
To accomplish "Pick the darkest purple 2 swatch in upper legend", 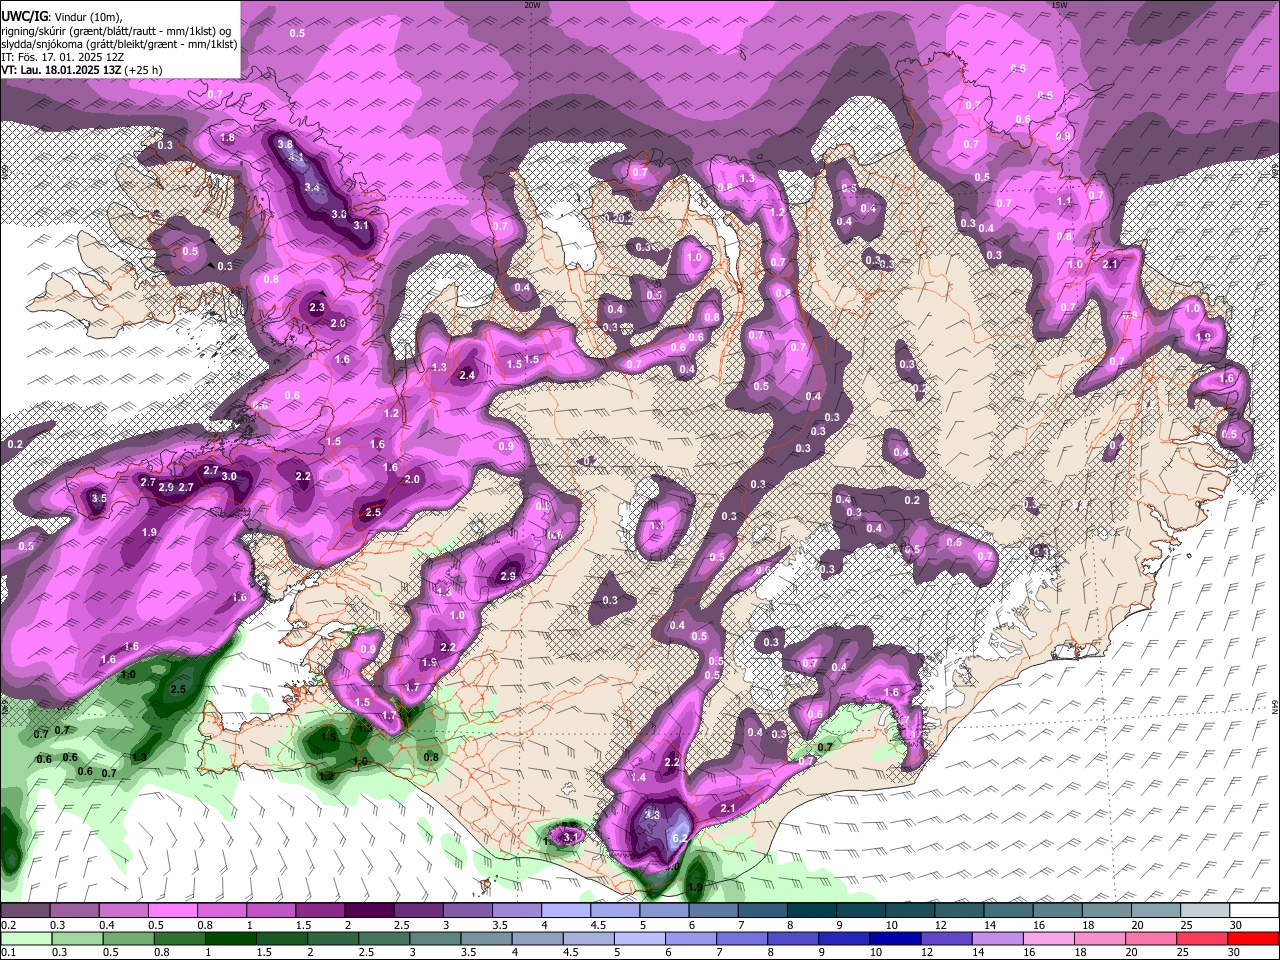I will click(x=368, y=910).
